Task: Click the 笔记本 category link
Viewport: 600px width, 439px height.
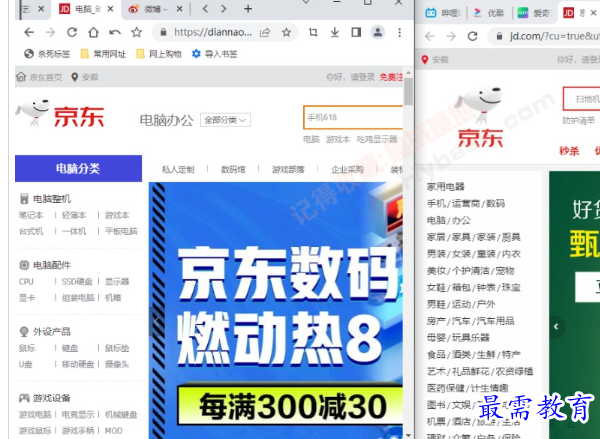Action: tap(31, 215)
